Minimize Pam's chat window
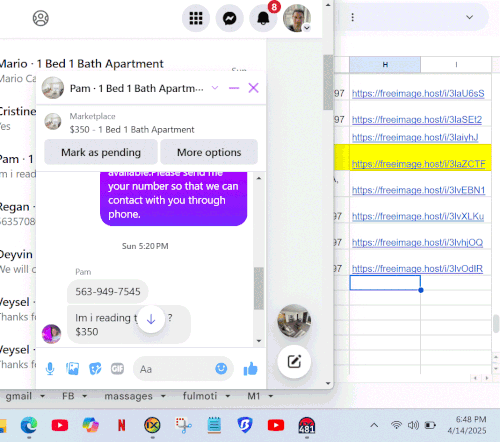This screenshot has width=500, height=442. [x=234, y=88]
